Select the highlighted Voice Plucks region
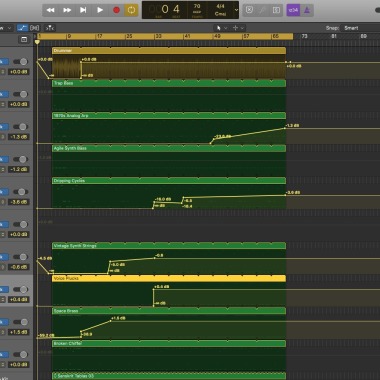Screen dimensions: 380x380 (x=169, y=278)
